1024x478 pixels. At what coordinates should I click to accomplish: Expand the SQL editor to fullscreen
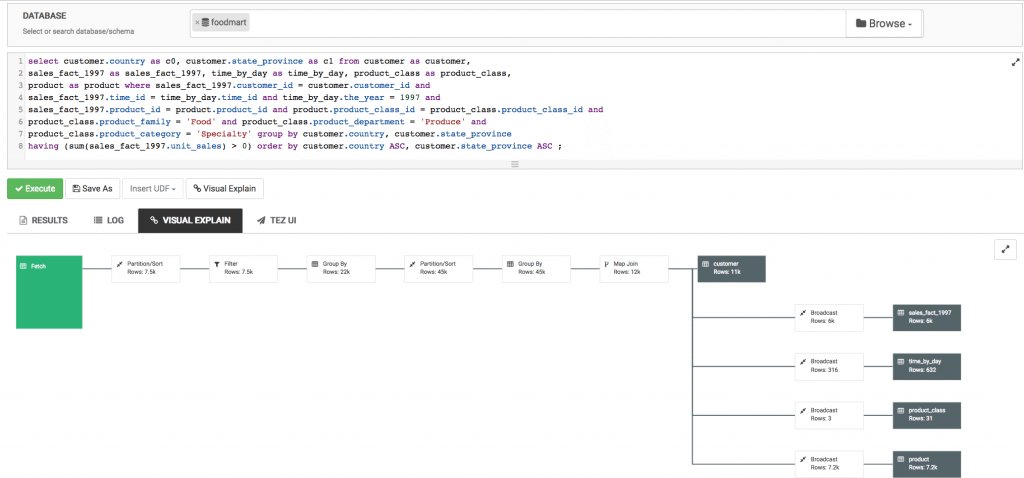[x=1015, y=63]
